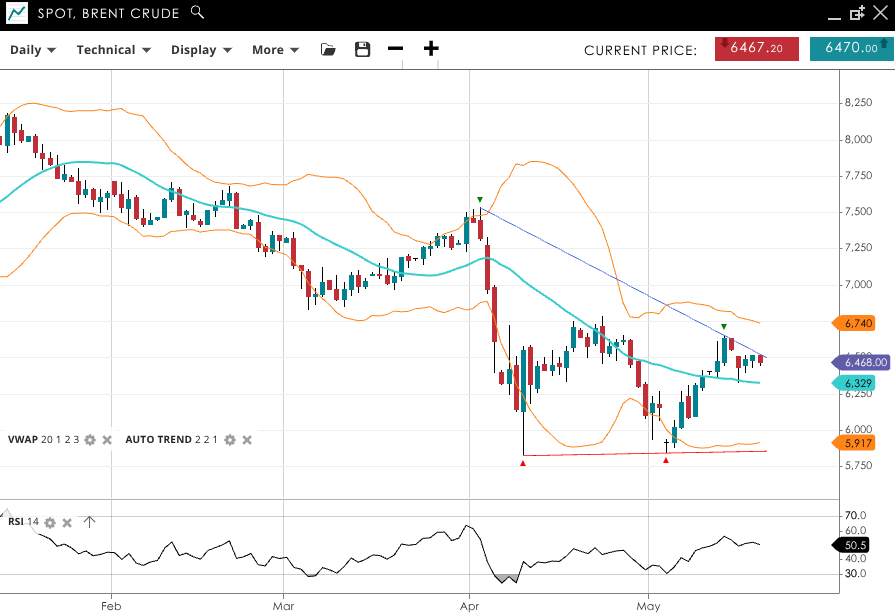Click the orange 6,740 upper band price label

pos(853,323)
